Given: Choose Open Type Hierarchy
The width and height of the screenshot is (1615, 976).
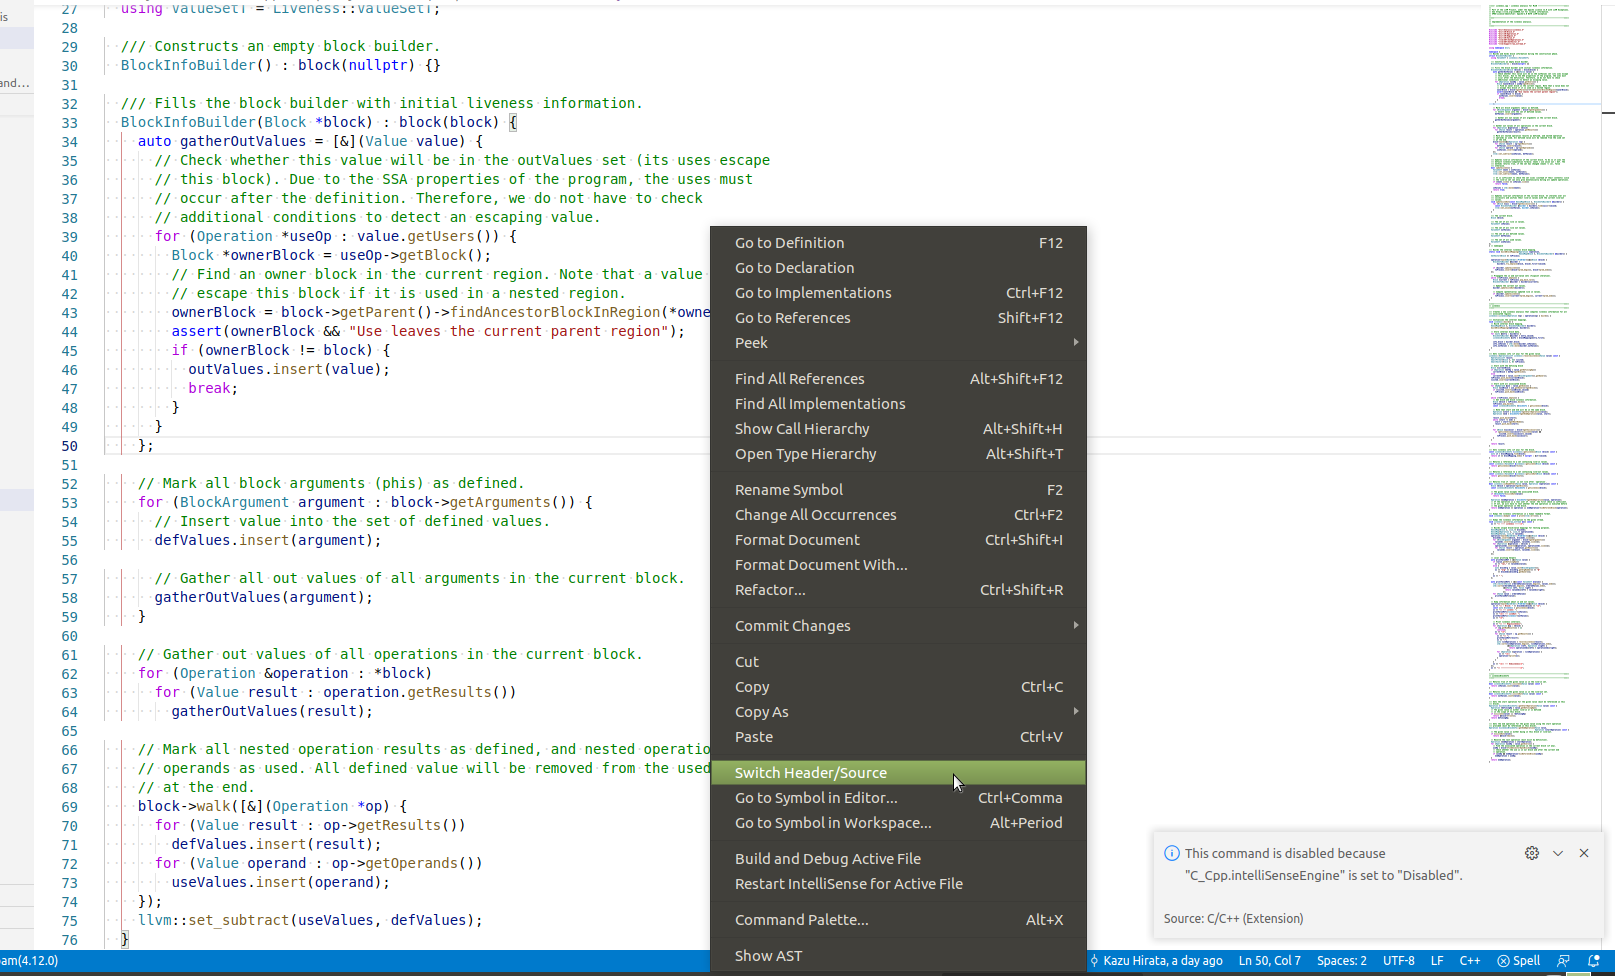Looking at the screenshot, I should (x=898, y=454).
